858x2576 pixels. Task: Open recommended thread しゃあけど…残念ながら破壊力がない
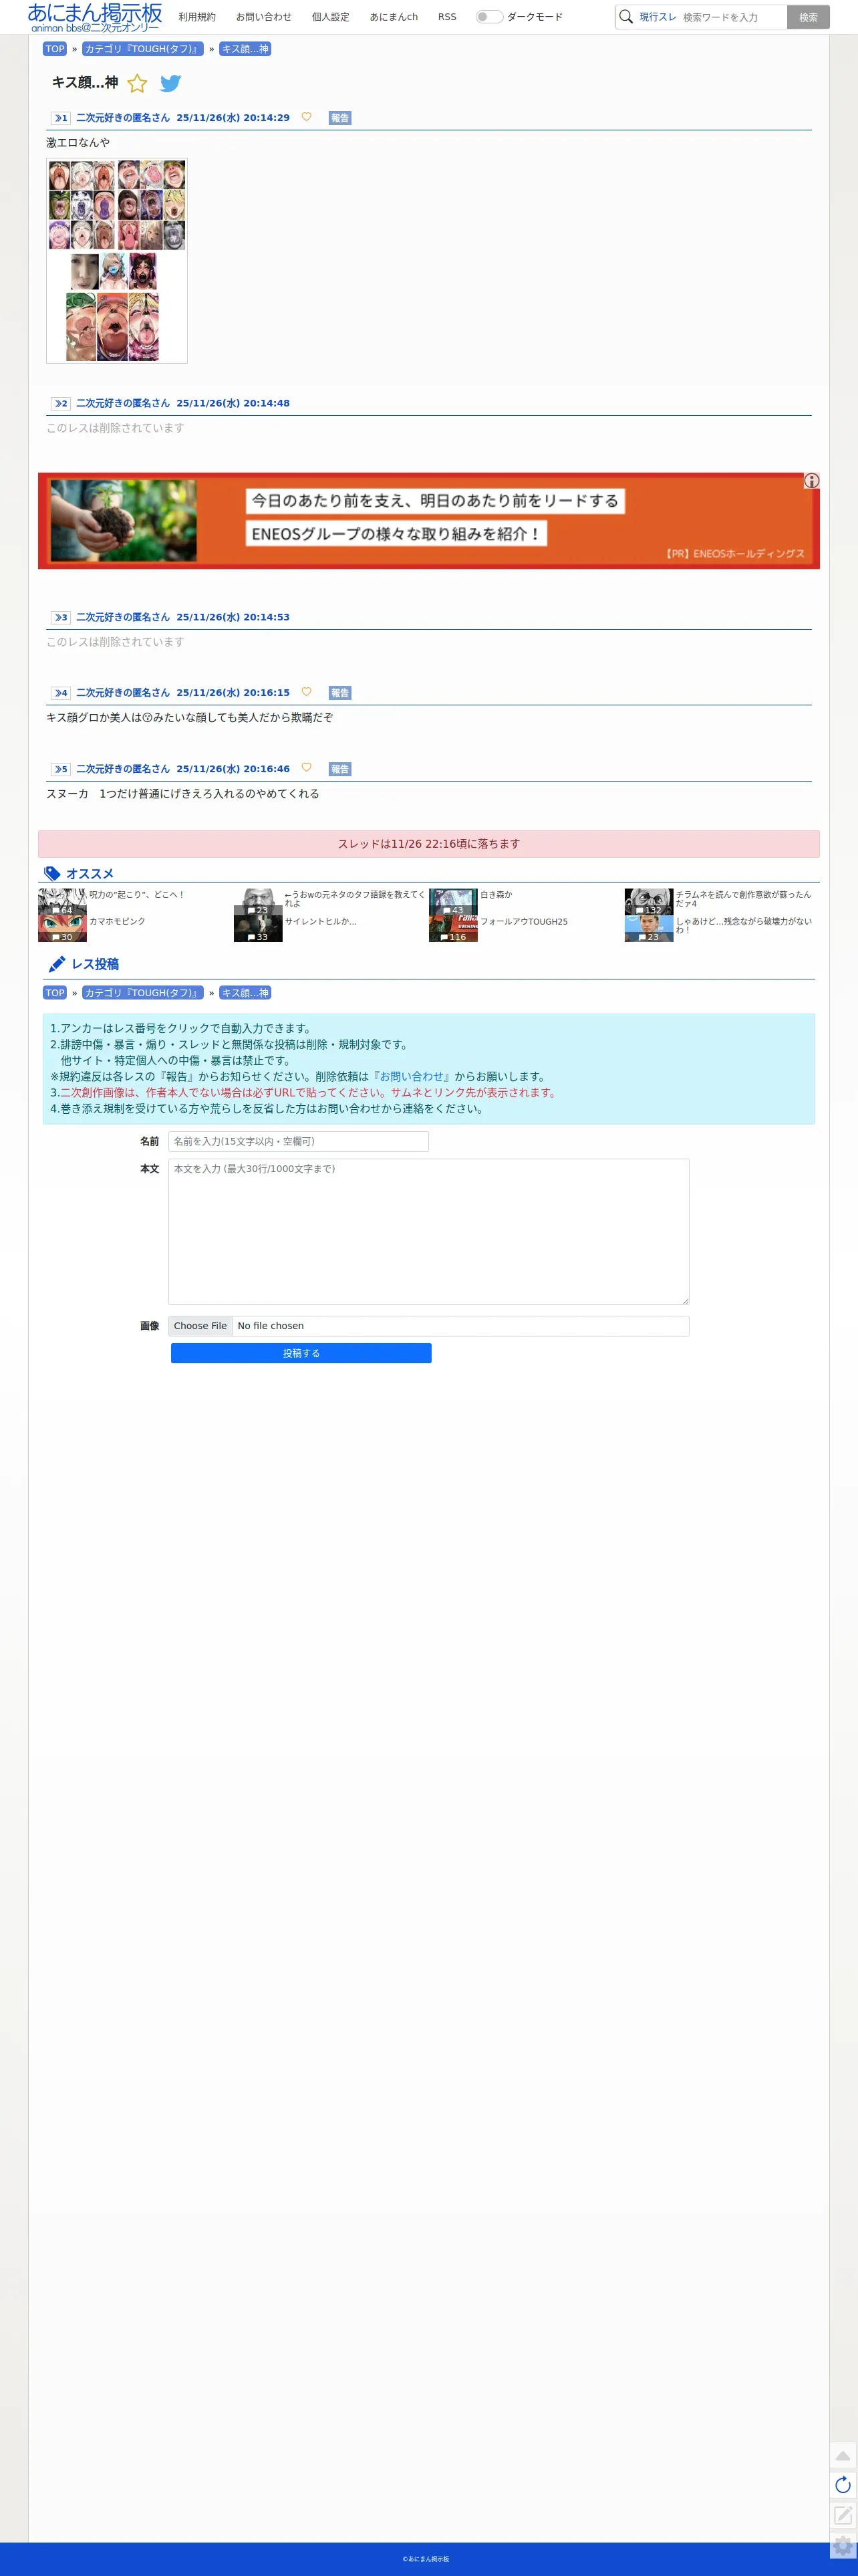coord(744,925)
